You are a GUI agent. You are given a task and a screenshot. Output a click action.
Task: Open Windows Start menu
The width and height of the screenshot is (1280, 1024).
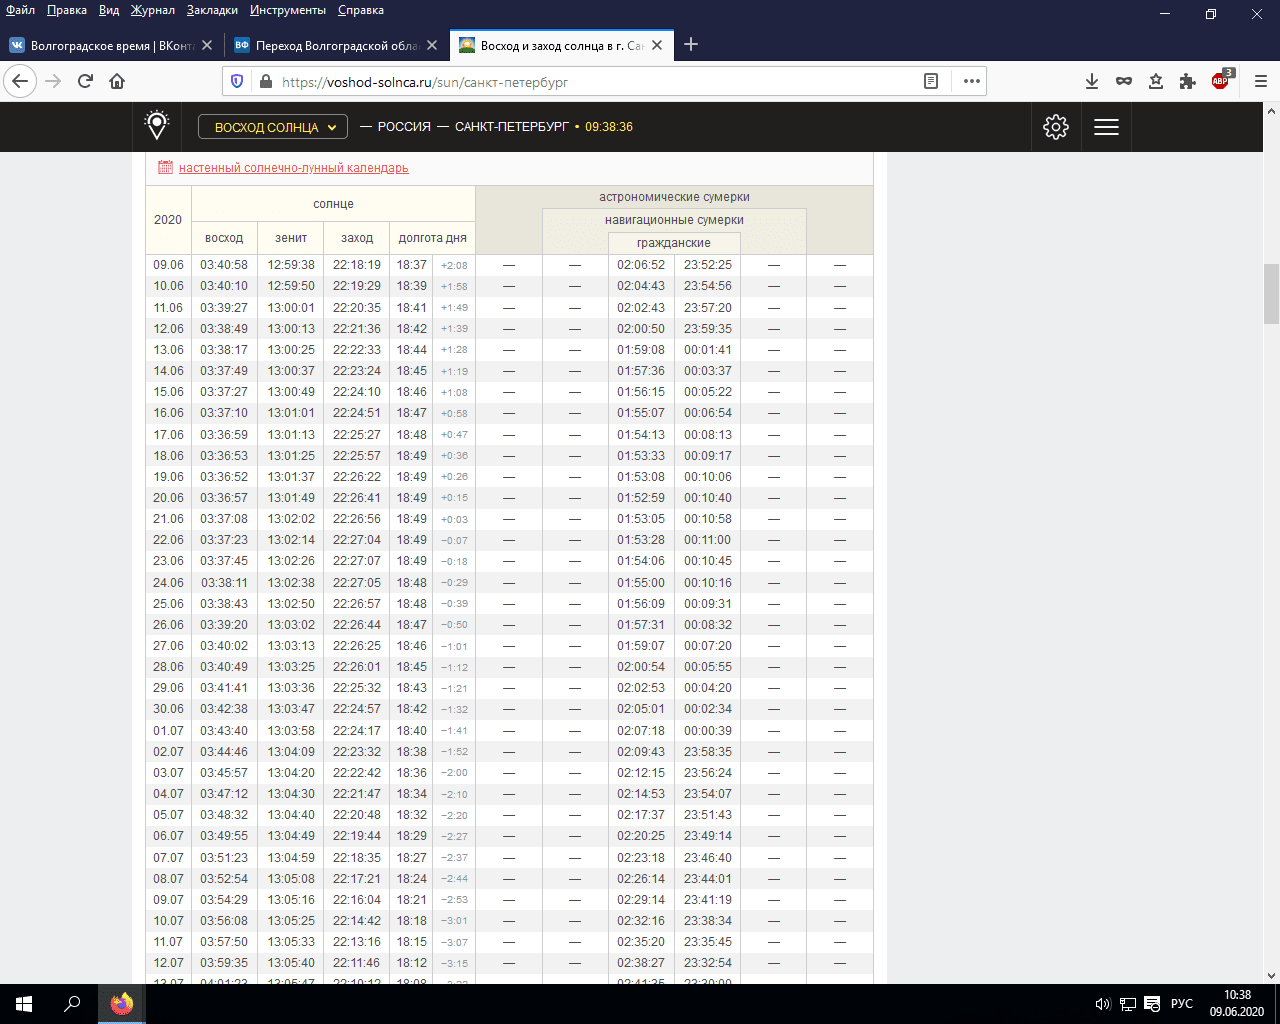click(x=24, y=1004)
